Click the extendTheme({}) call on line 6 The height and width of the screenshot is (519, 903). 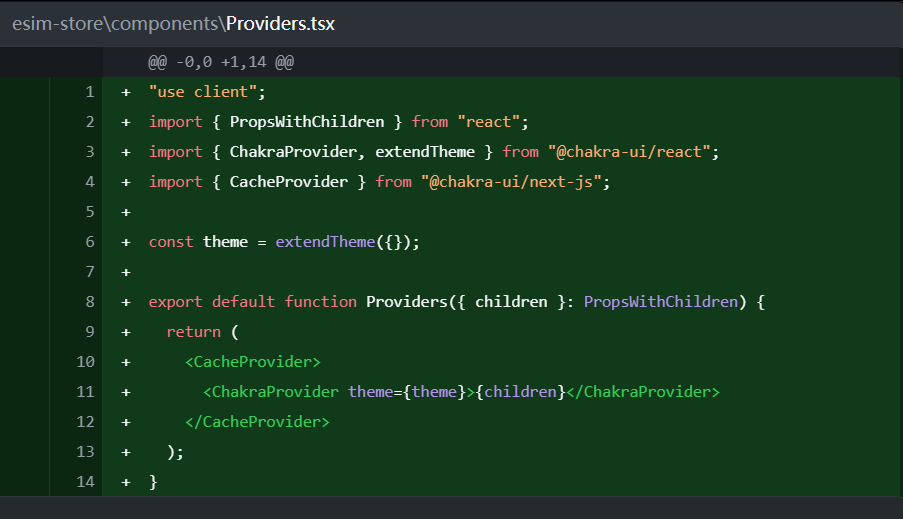click(343, 242)
